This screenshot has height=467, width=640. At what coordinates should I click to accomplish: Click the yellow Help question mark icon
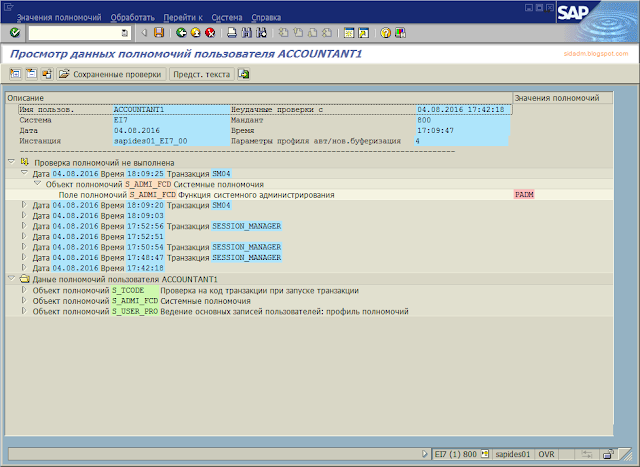(385, 33)
